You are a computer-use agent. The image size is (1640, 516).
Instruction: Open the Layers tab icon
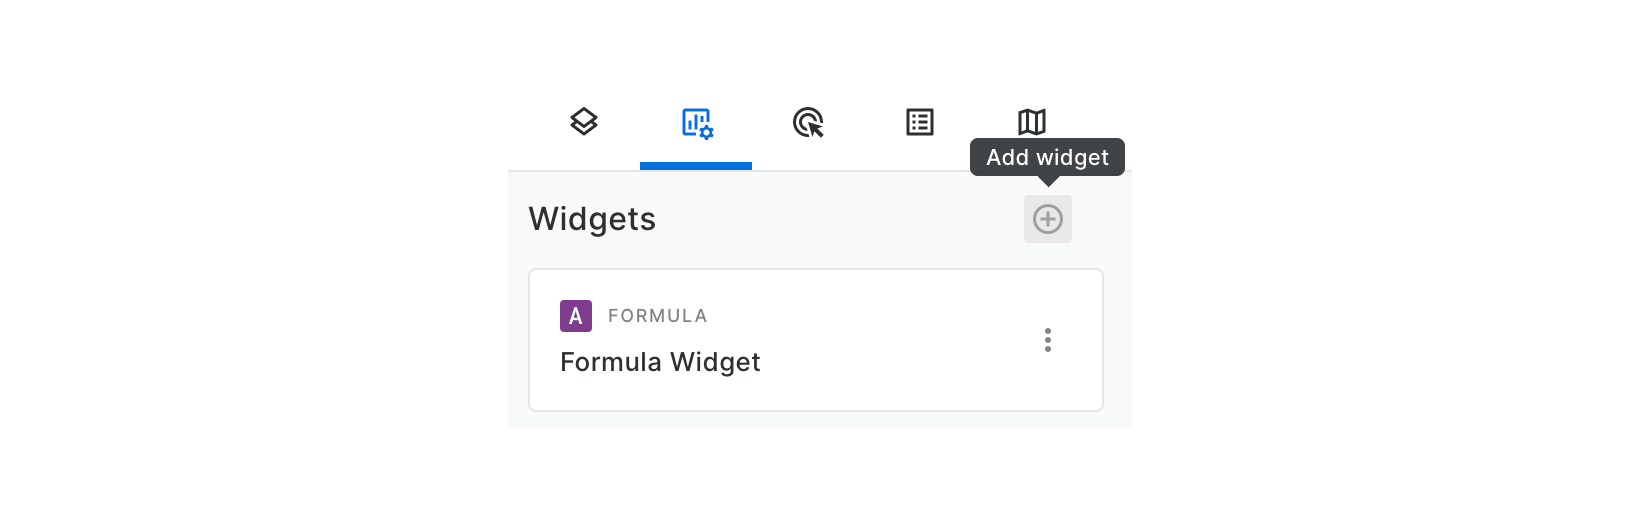tap(584, 122)
